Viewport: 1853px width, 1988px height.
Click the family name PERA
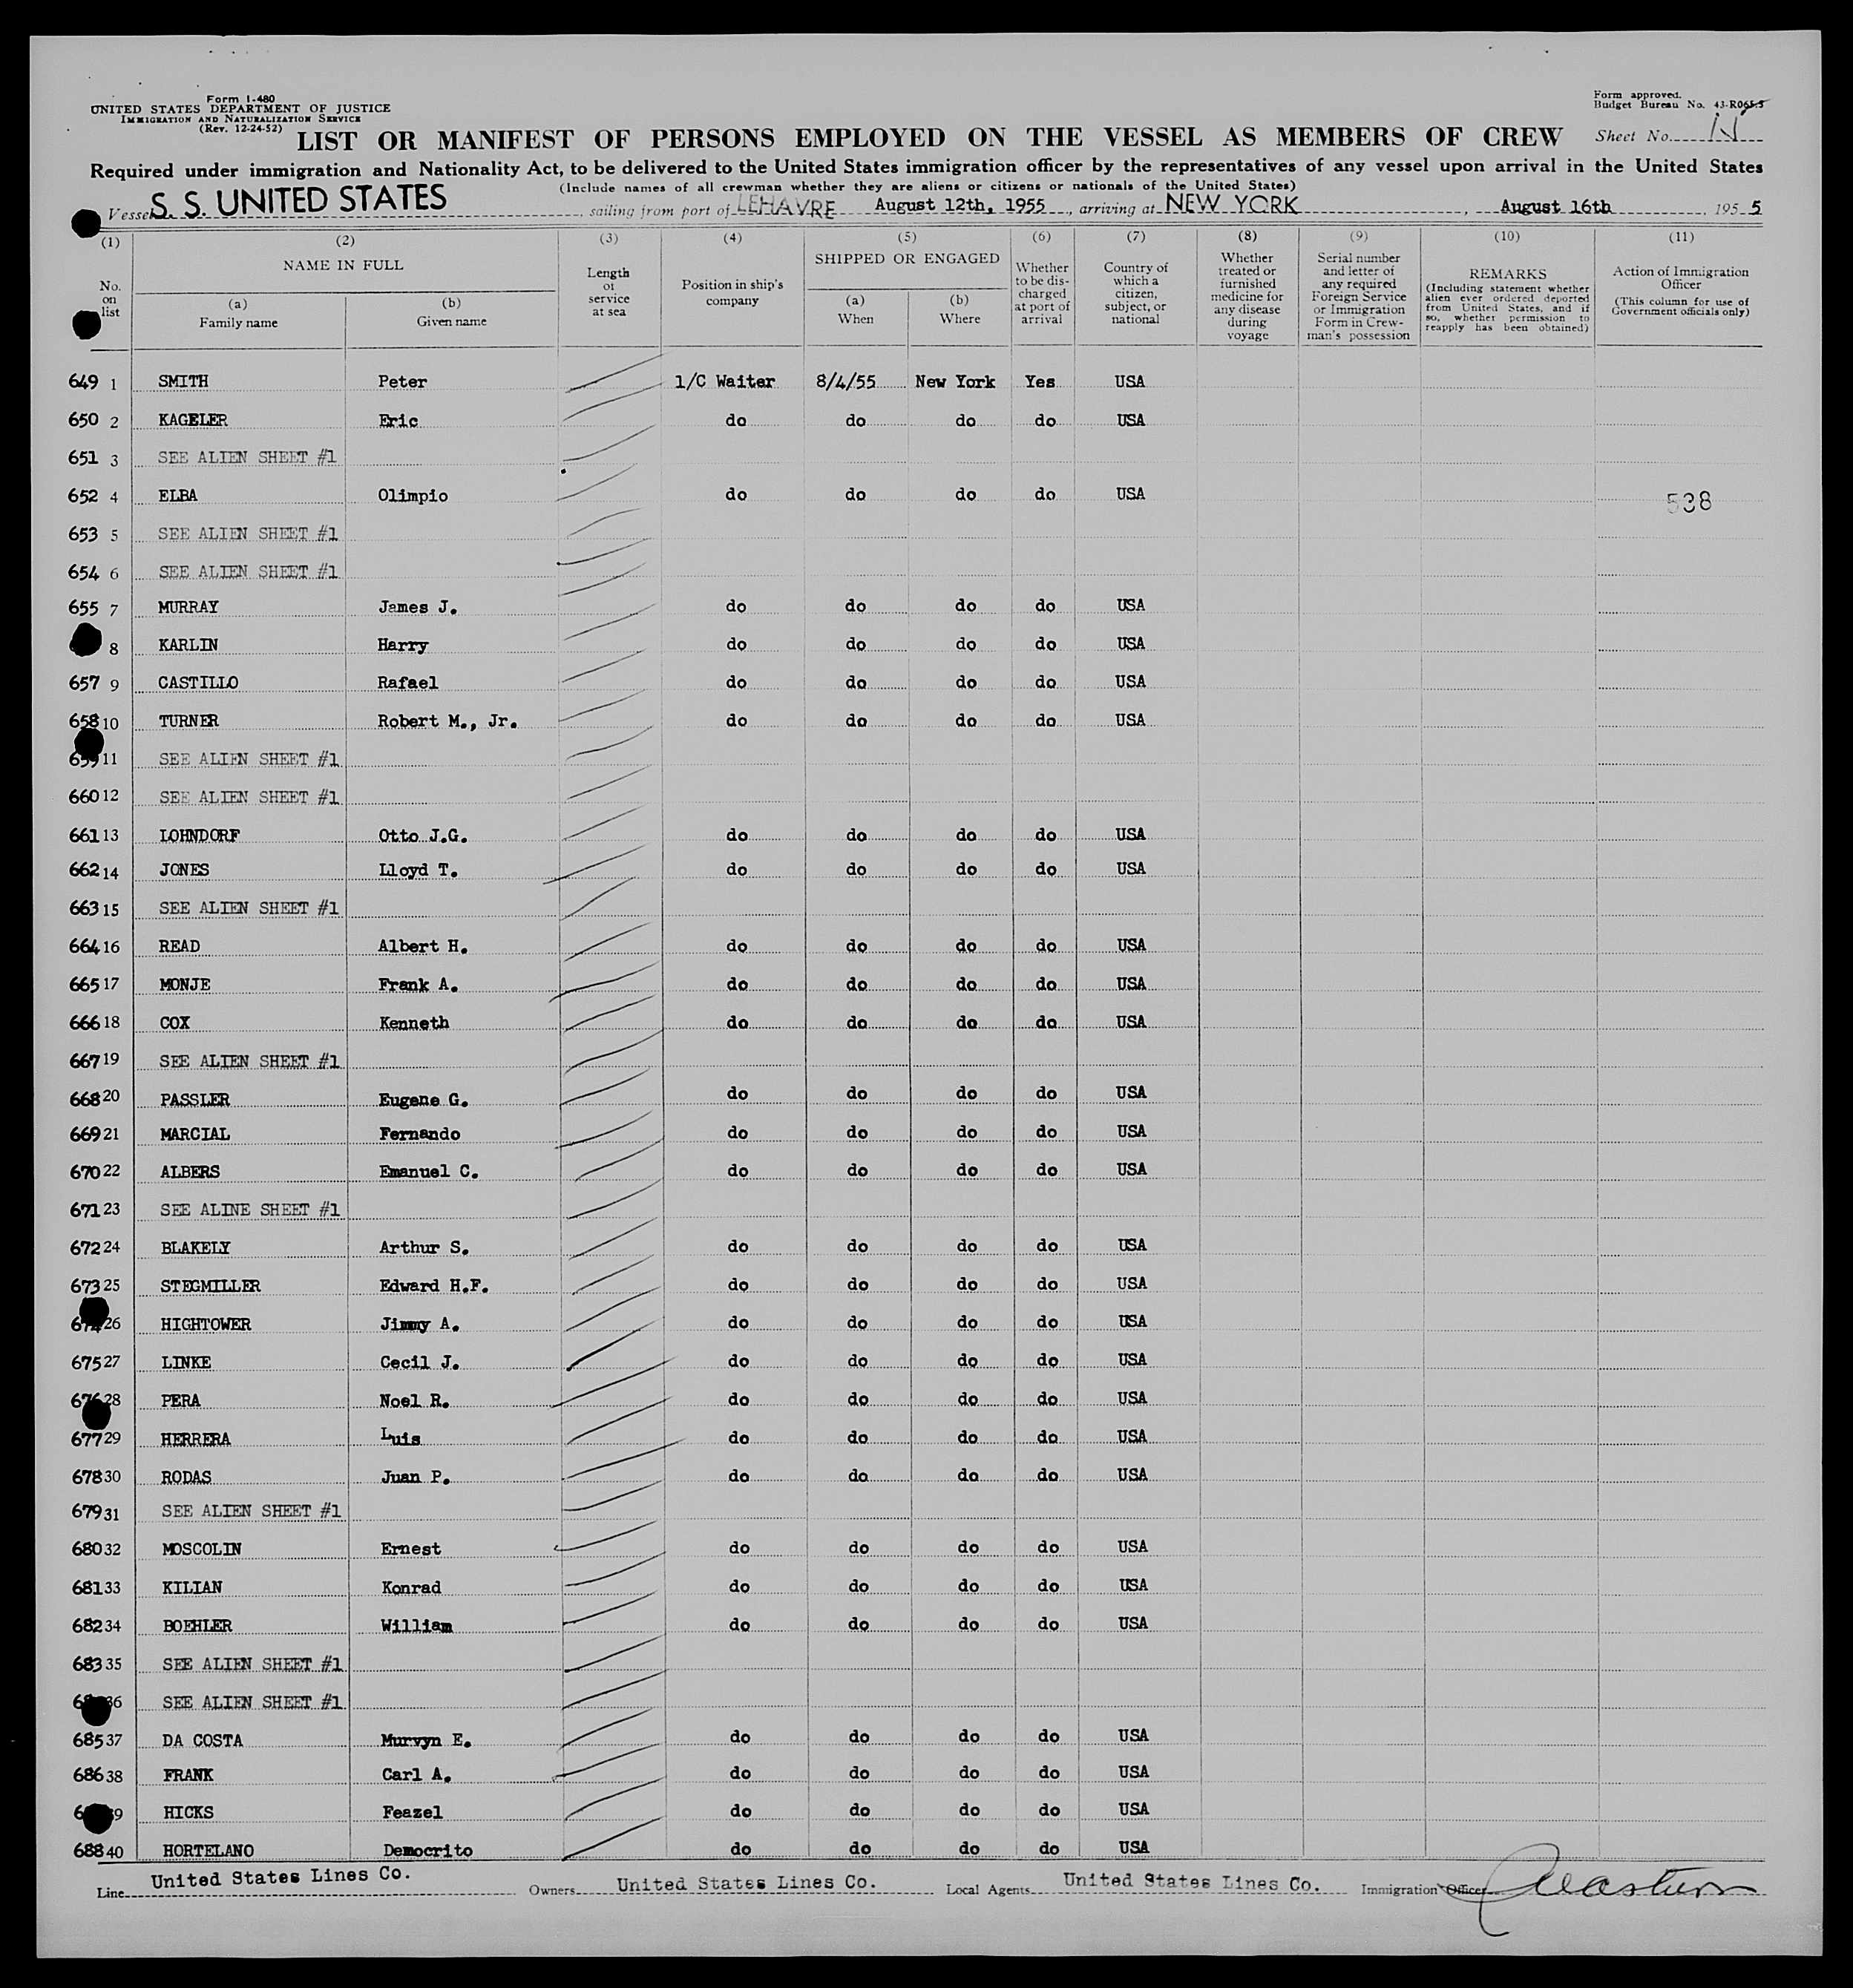tap(181, 1400)
